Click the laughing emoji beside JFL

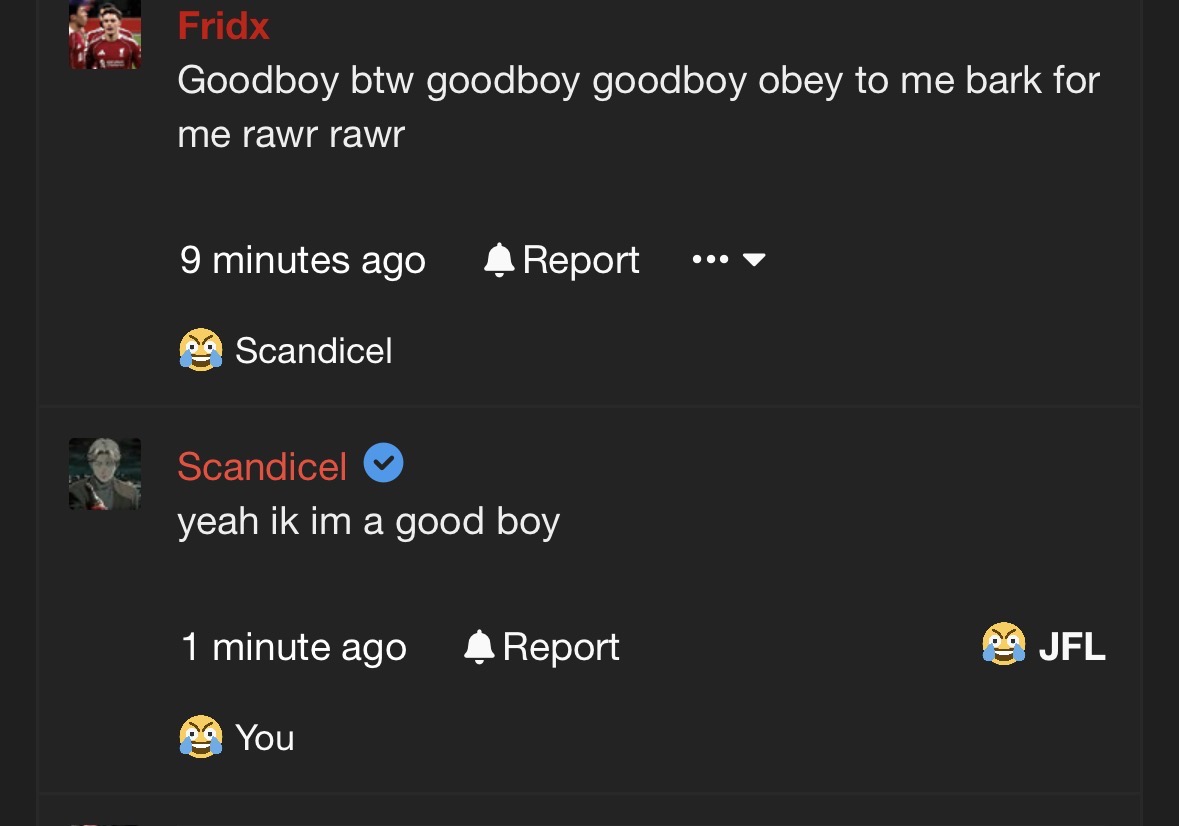(1003, 645)
